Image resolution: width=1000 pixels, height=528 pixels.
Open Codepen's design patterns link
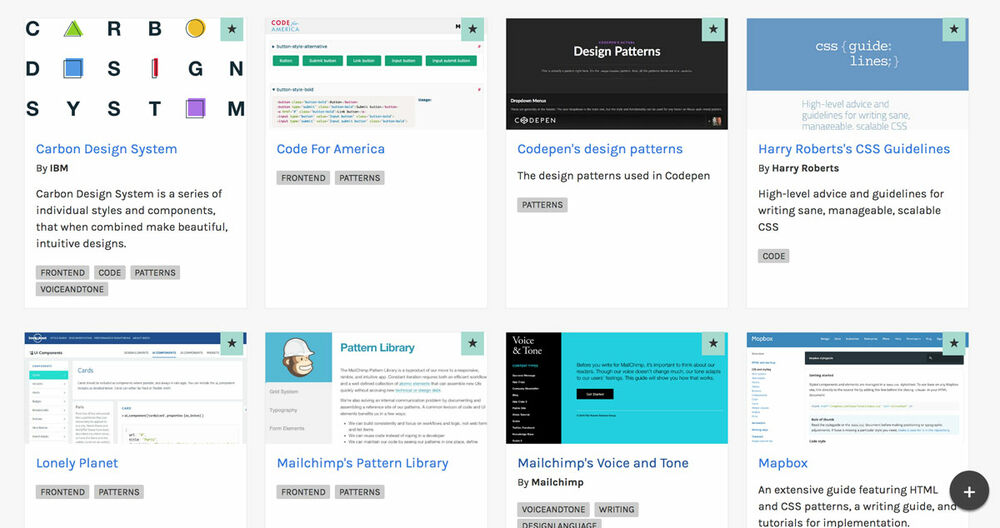(x=599, y=149)
